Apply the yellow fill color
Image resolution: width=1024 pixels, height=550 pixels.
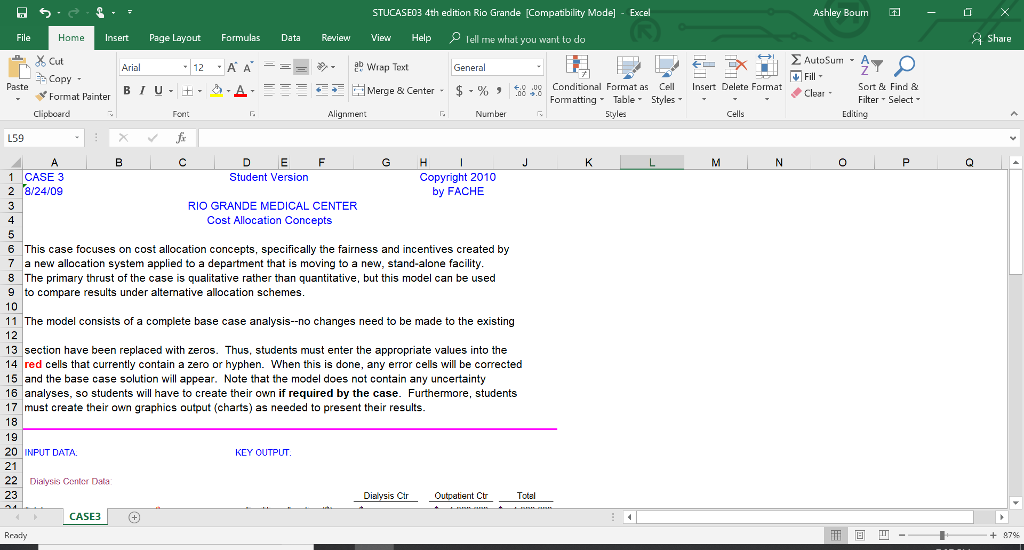(217, 91)
